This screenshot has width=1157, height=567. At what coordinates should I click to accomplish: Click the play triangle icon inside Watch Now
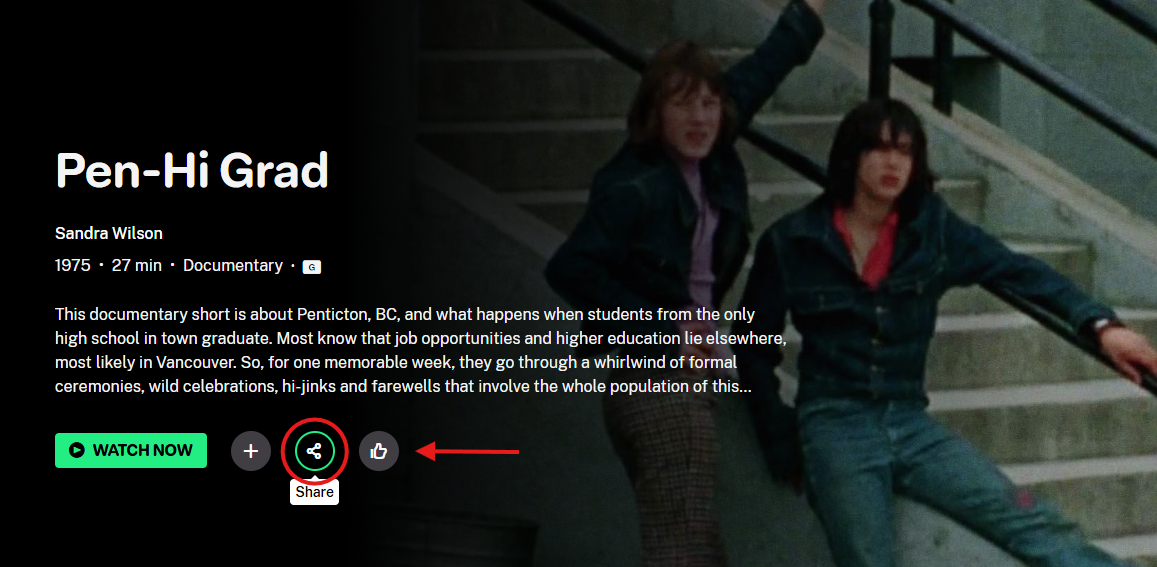(77, 450)
